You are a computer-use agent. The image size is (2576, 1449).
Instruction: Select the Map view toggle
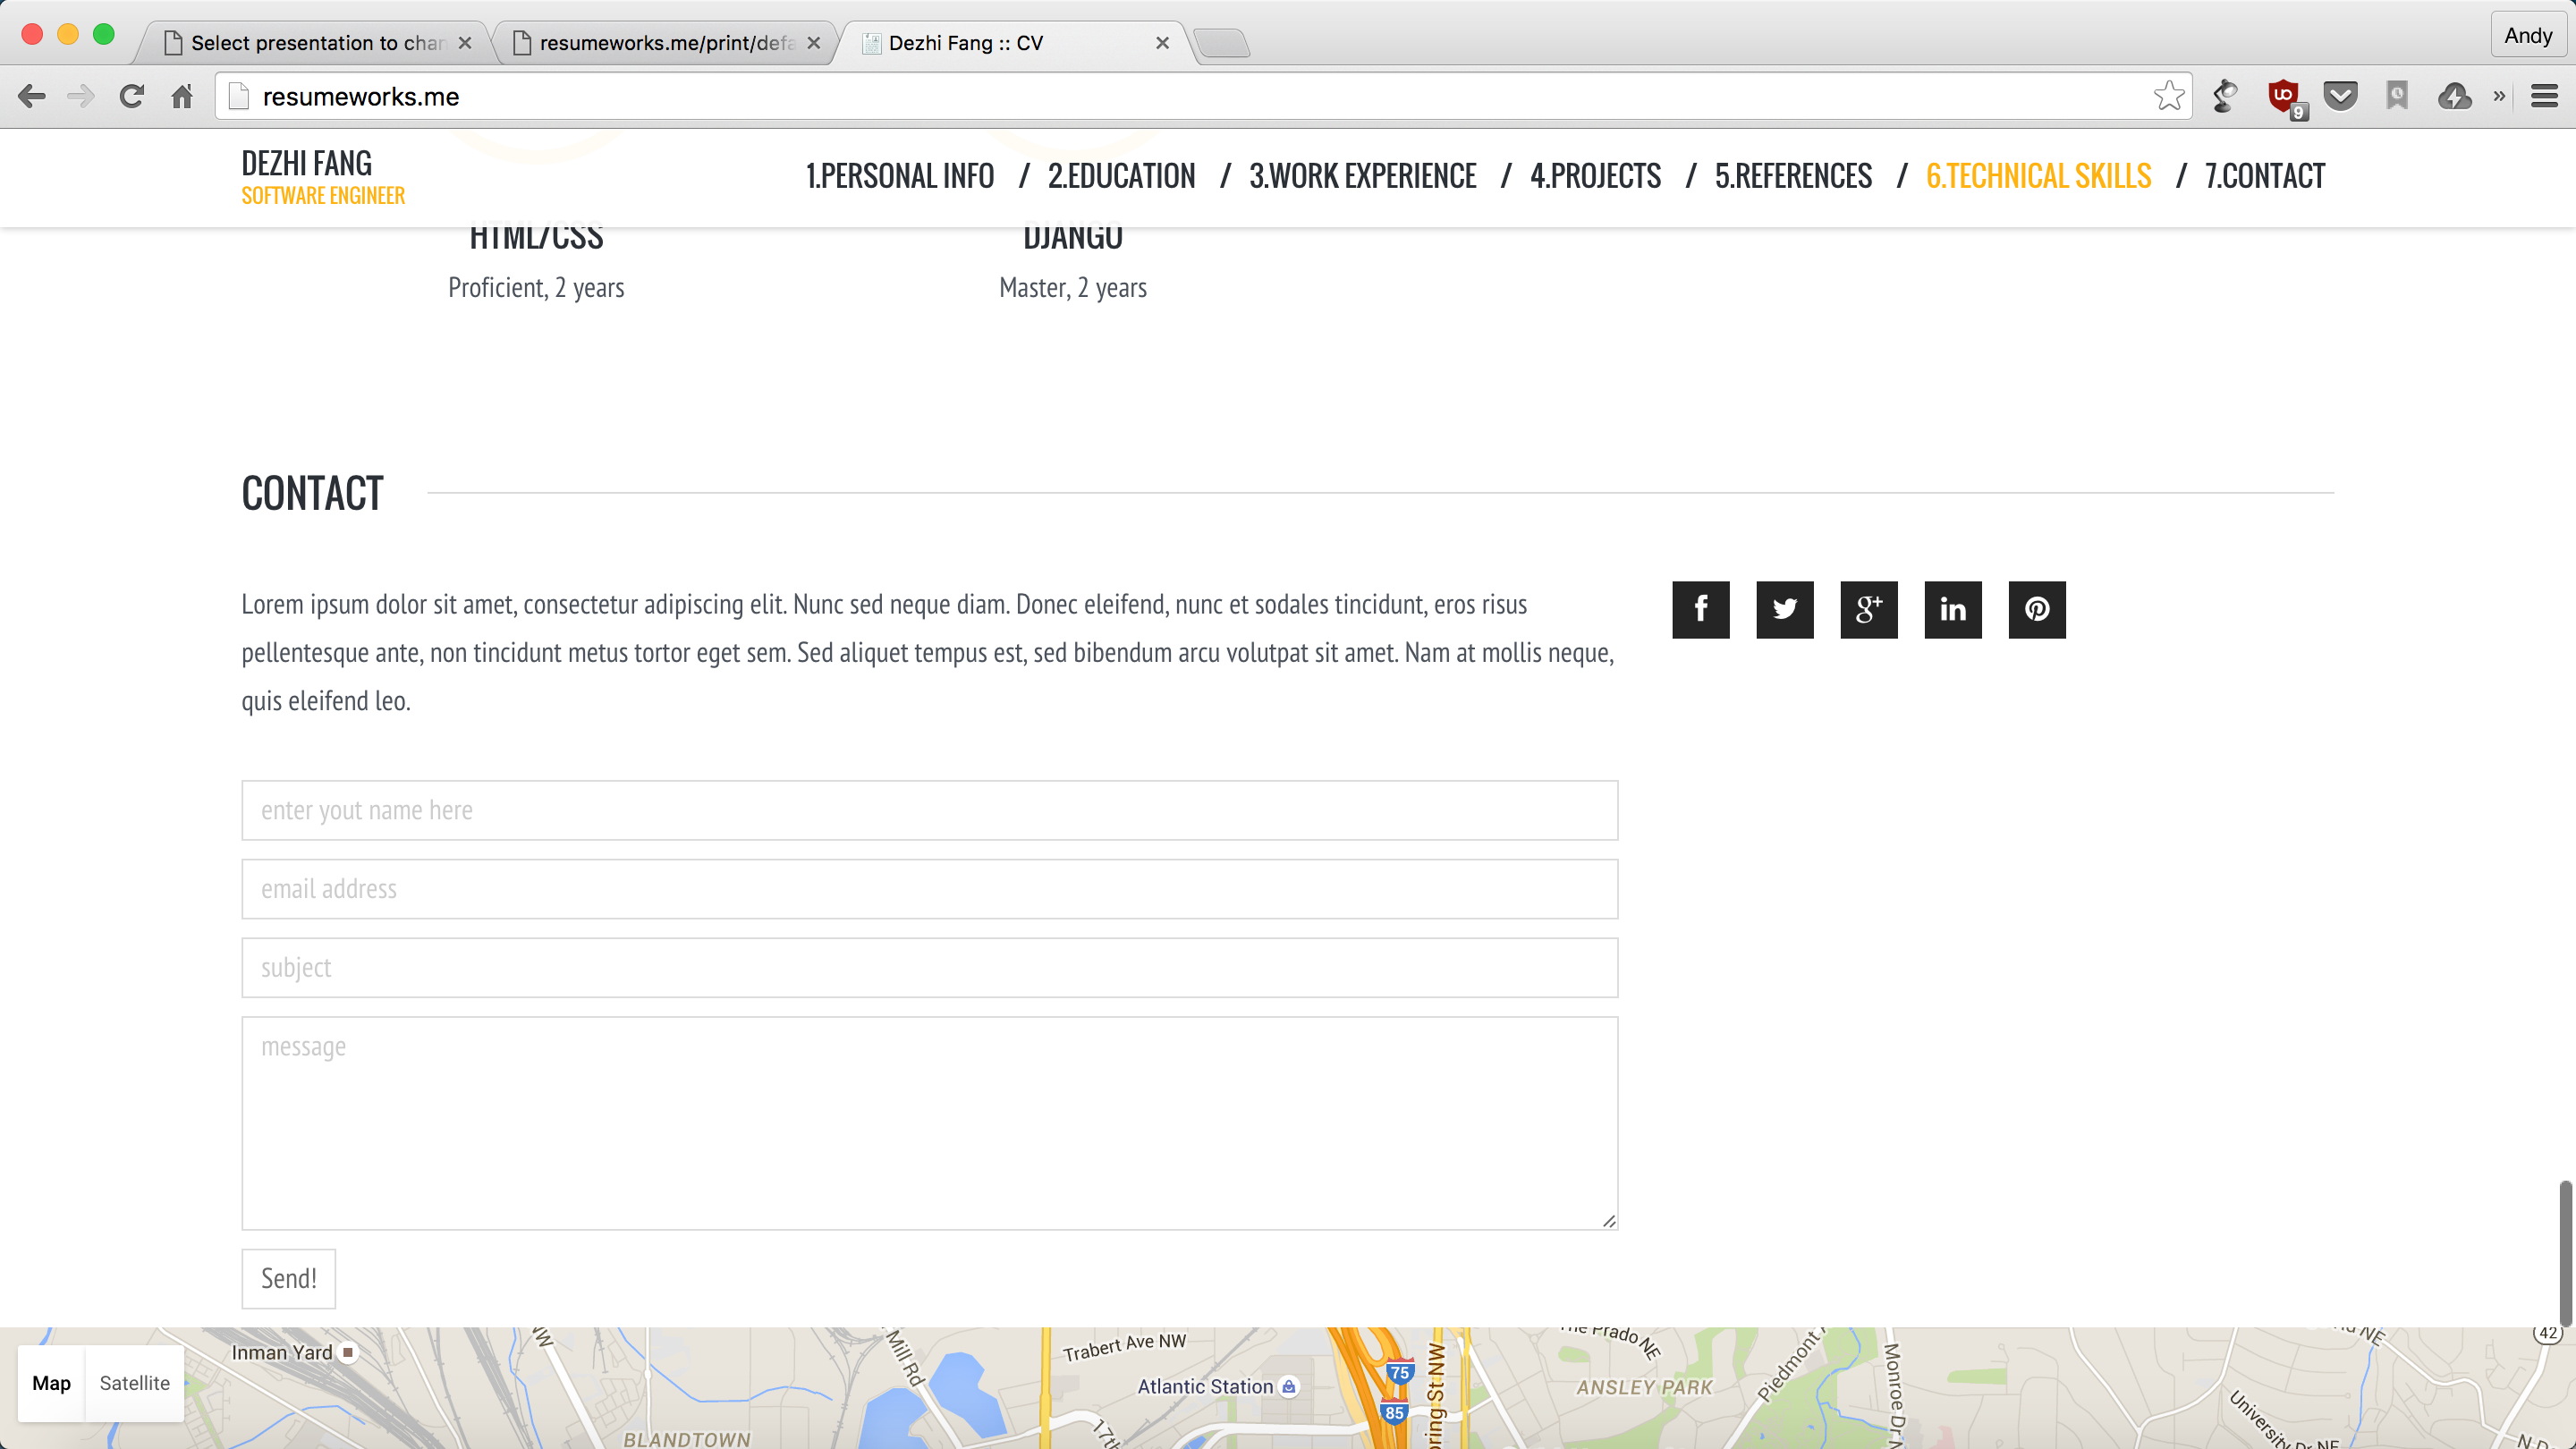[x=51, y=1383]
